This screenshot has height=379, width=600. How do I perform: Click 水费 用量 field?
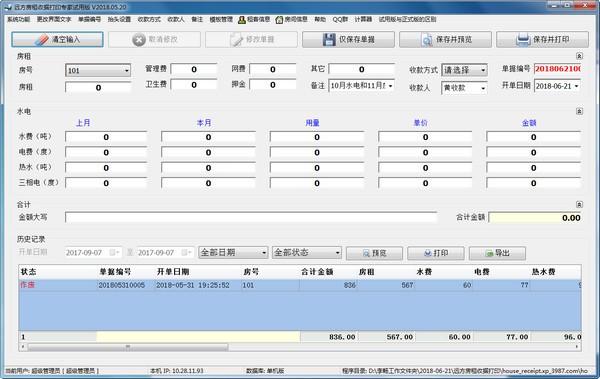pyautogui.click(x=317, y=137)
